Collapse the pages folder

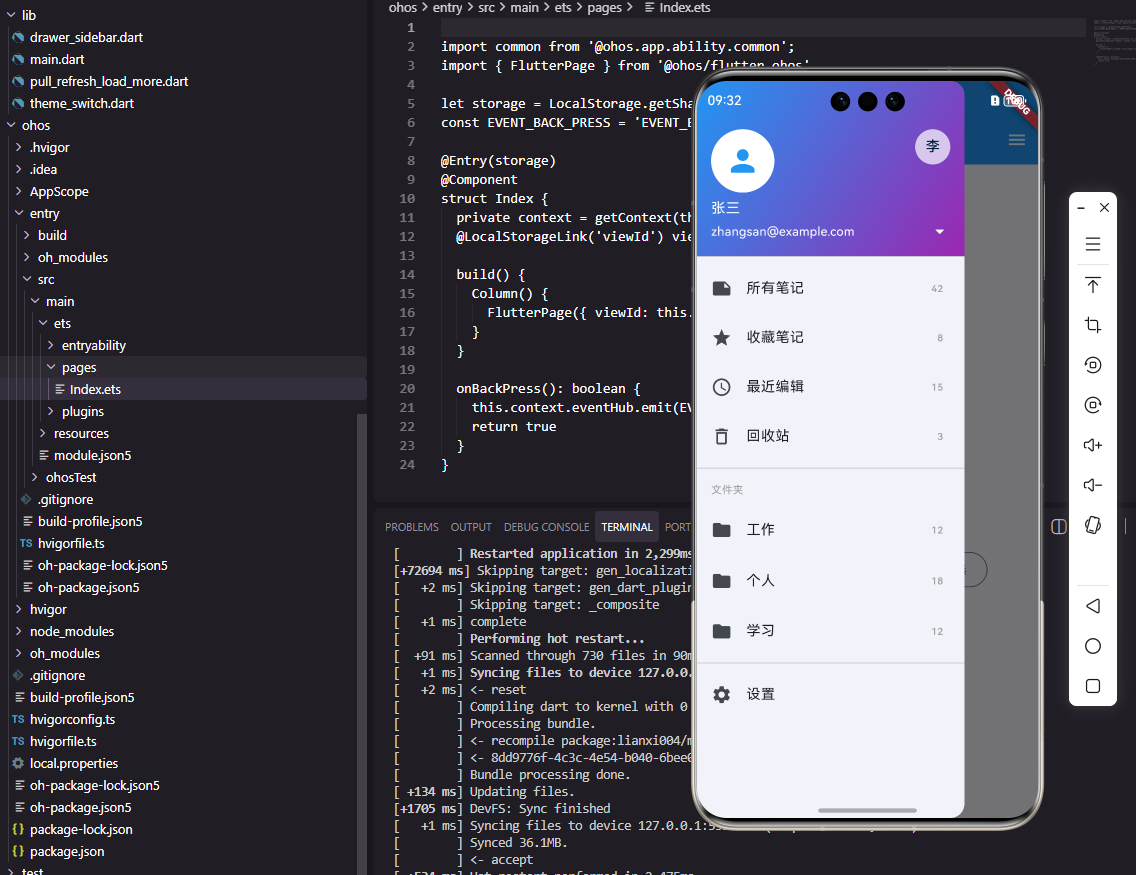click(x=51, y=367)
